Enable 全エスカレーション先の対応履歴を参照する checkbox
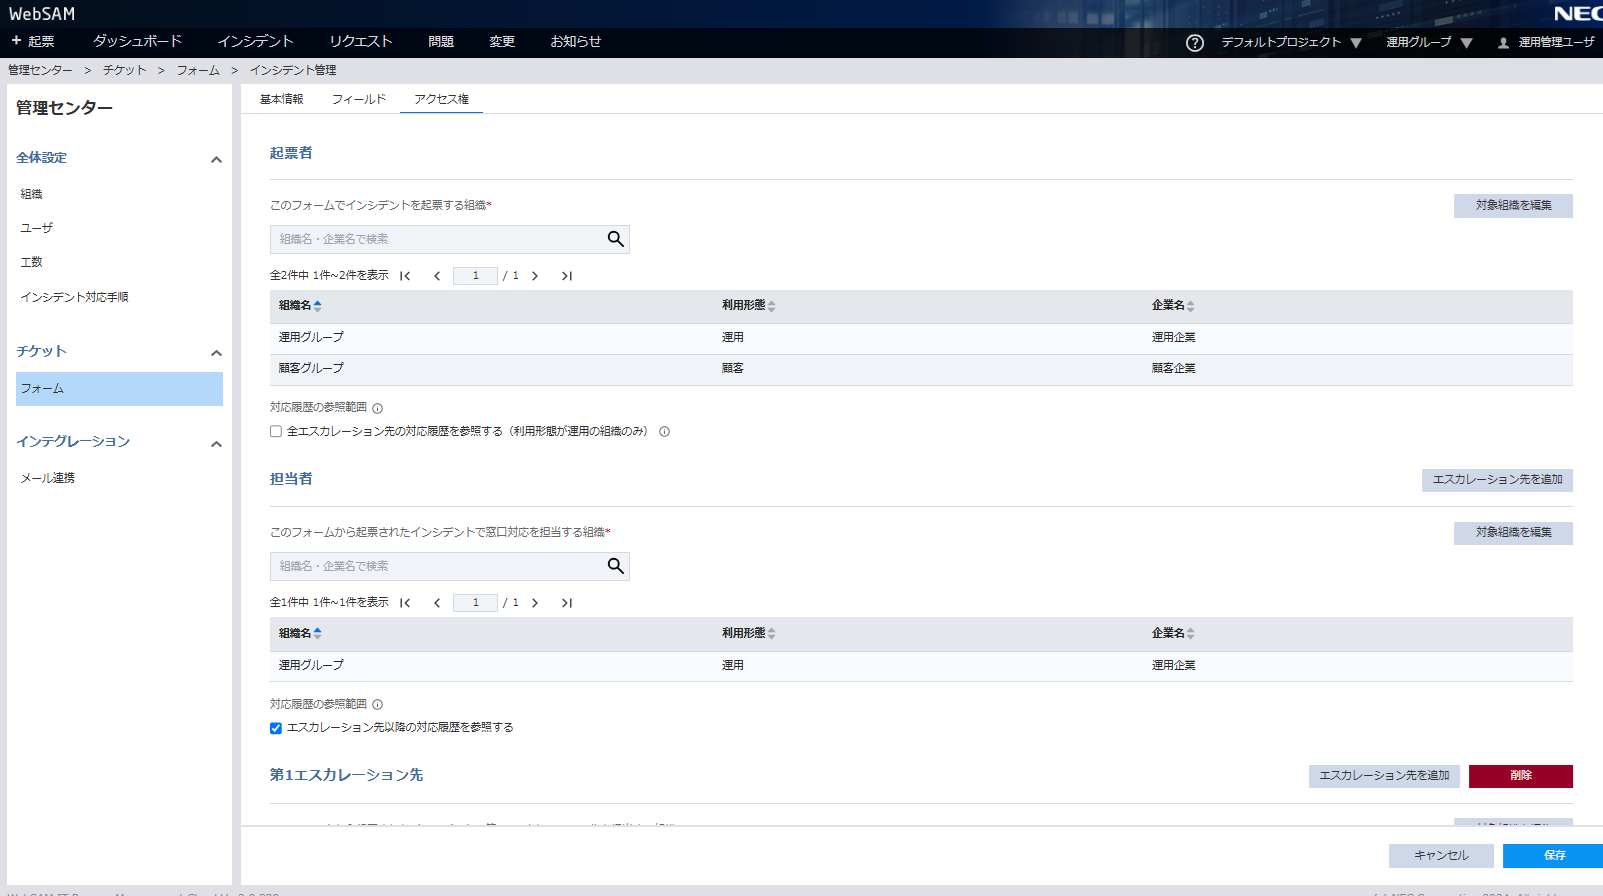The width and height of the screenshot is (1603, 896). point(276,432)
